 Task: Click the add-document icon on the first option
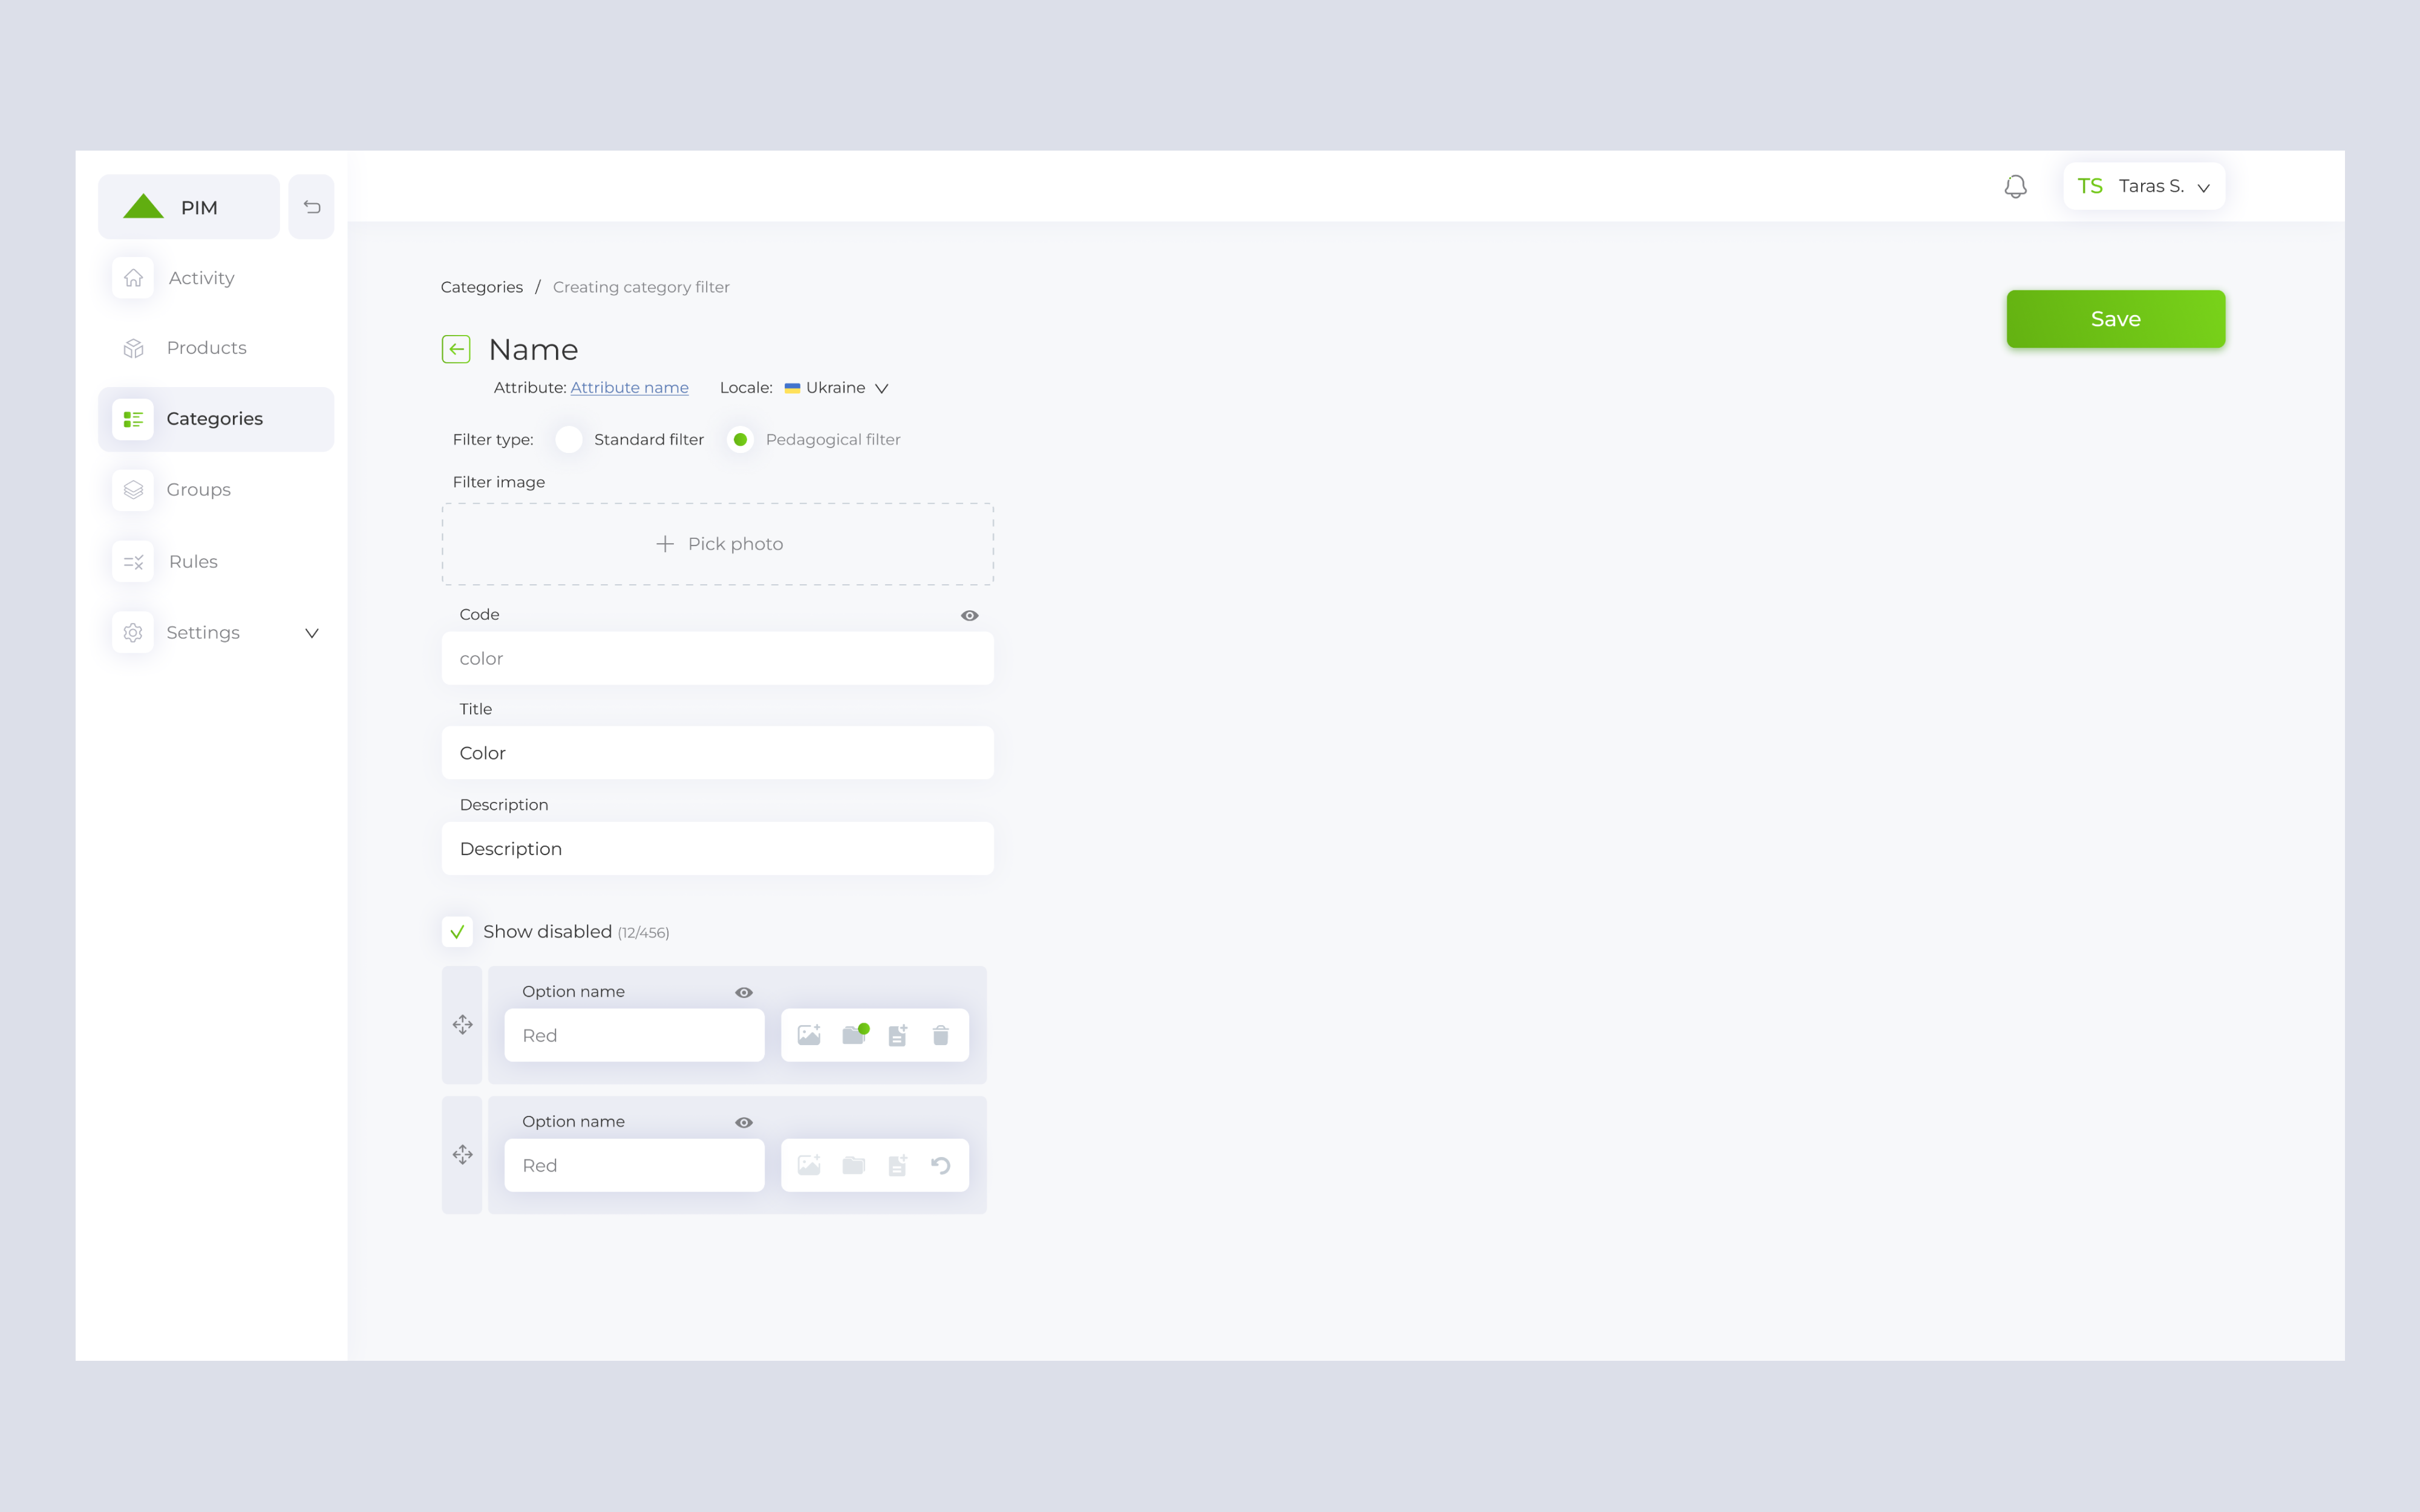[x=897, y=1035]
